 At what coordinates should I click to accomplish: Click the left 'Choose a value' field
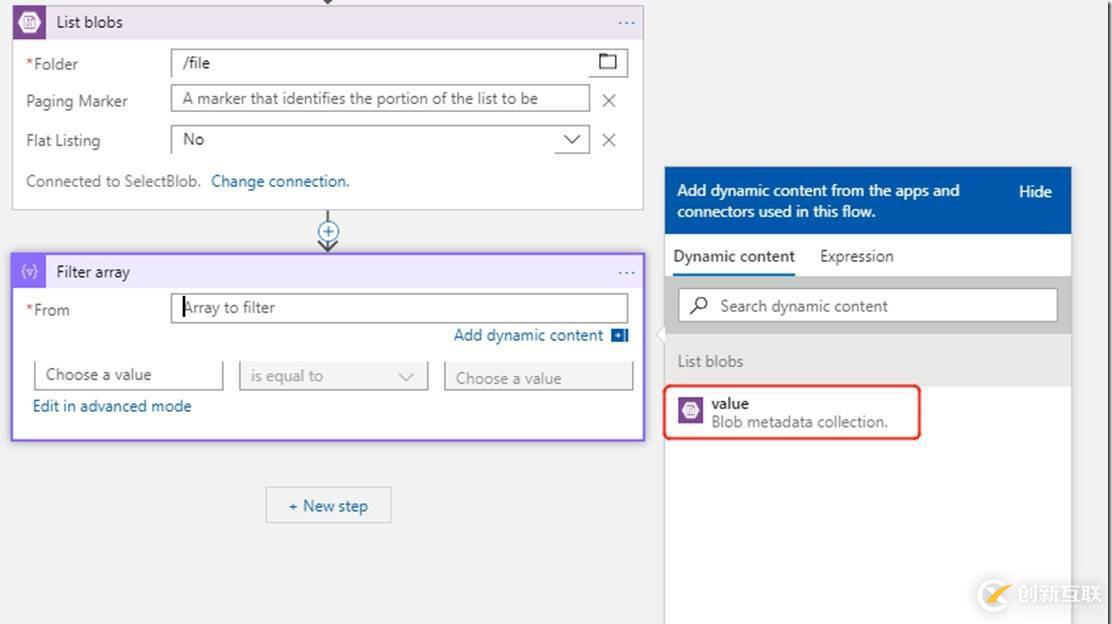point(128,375)
